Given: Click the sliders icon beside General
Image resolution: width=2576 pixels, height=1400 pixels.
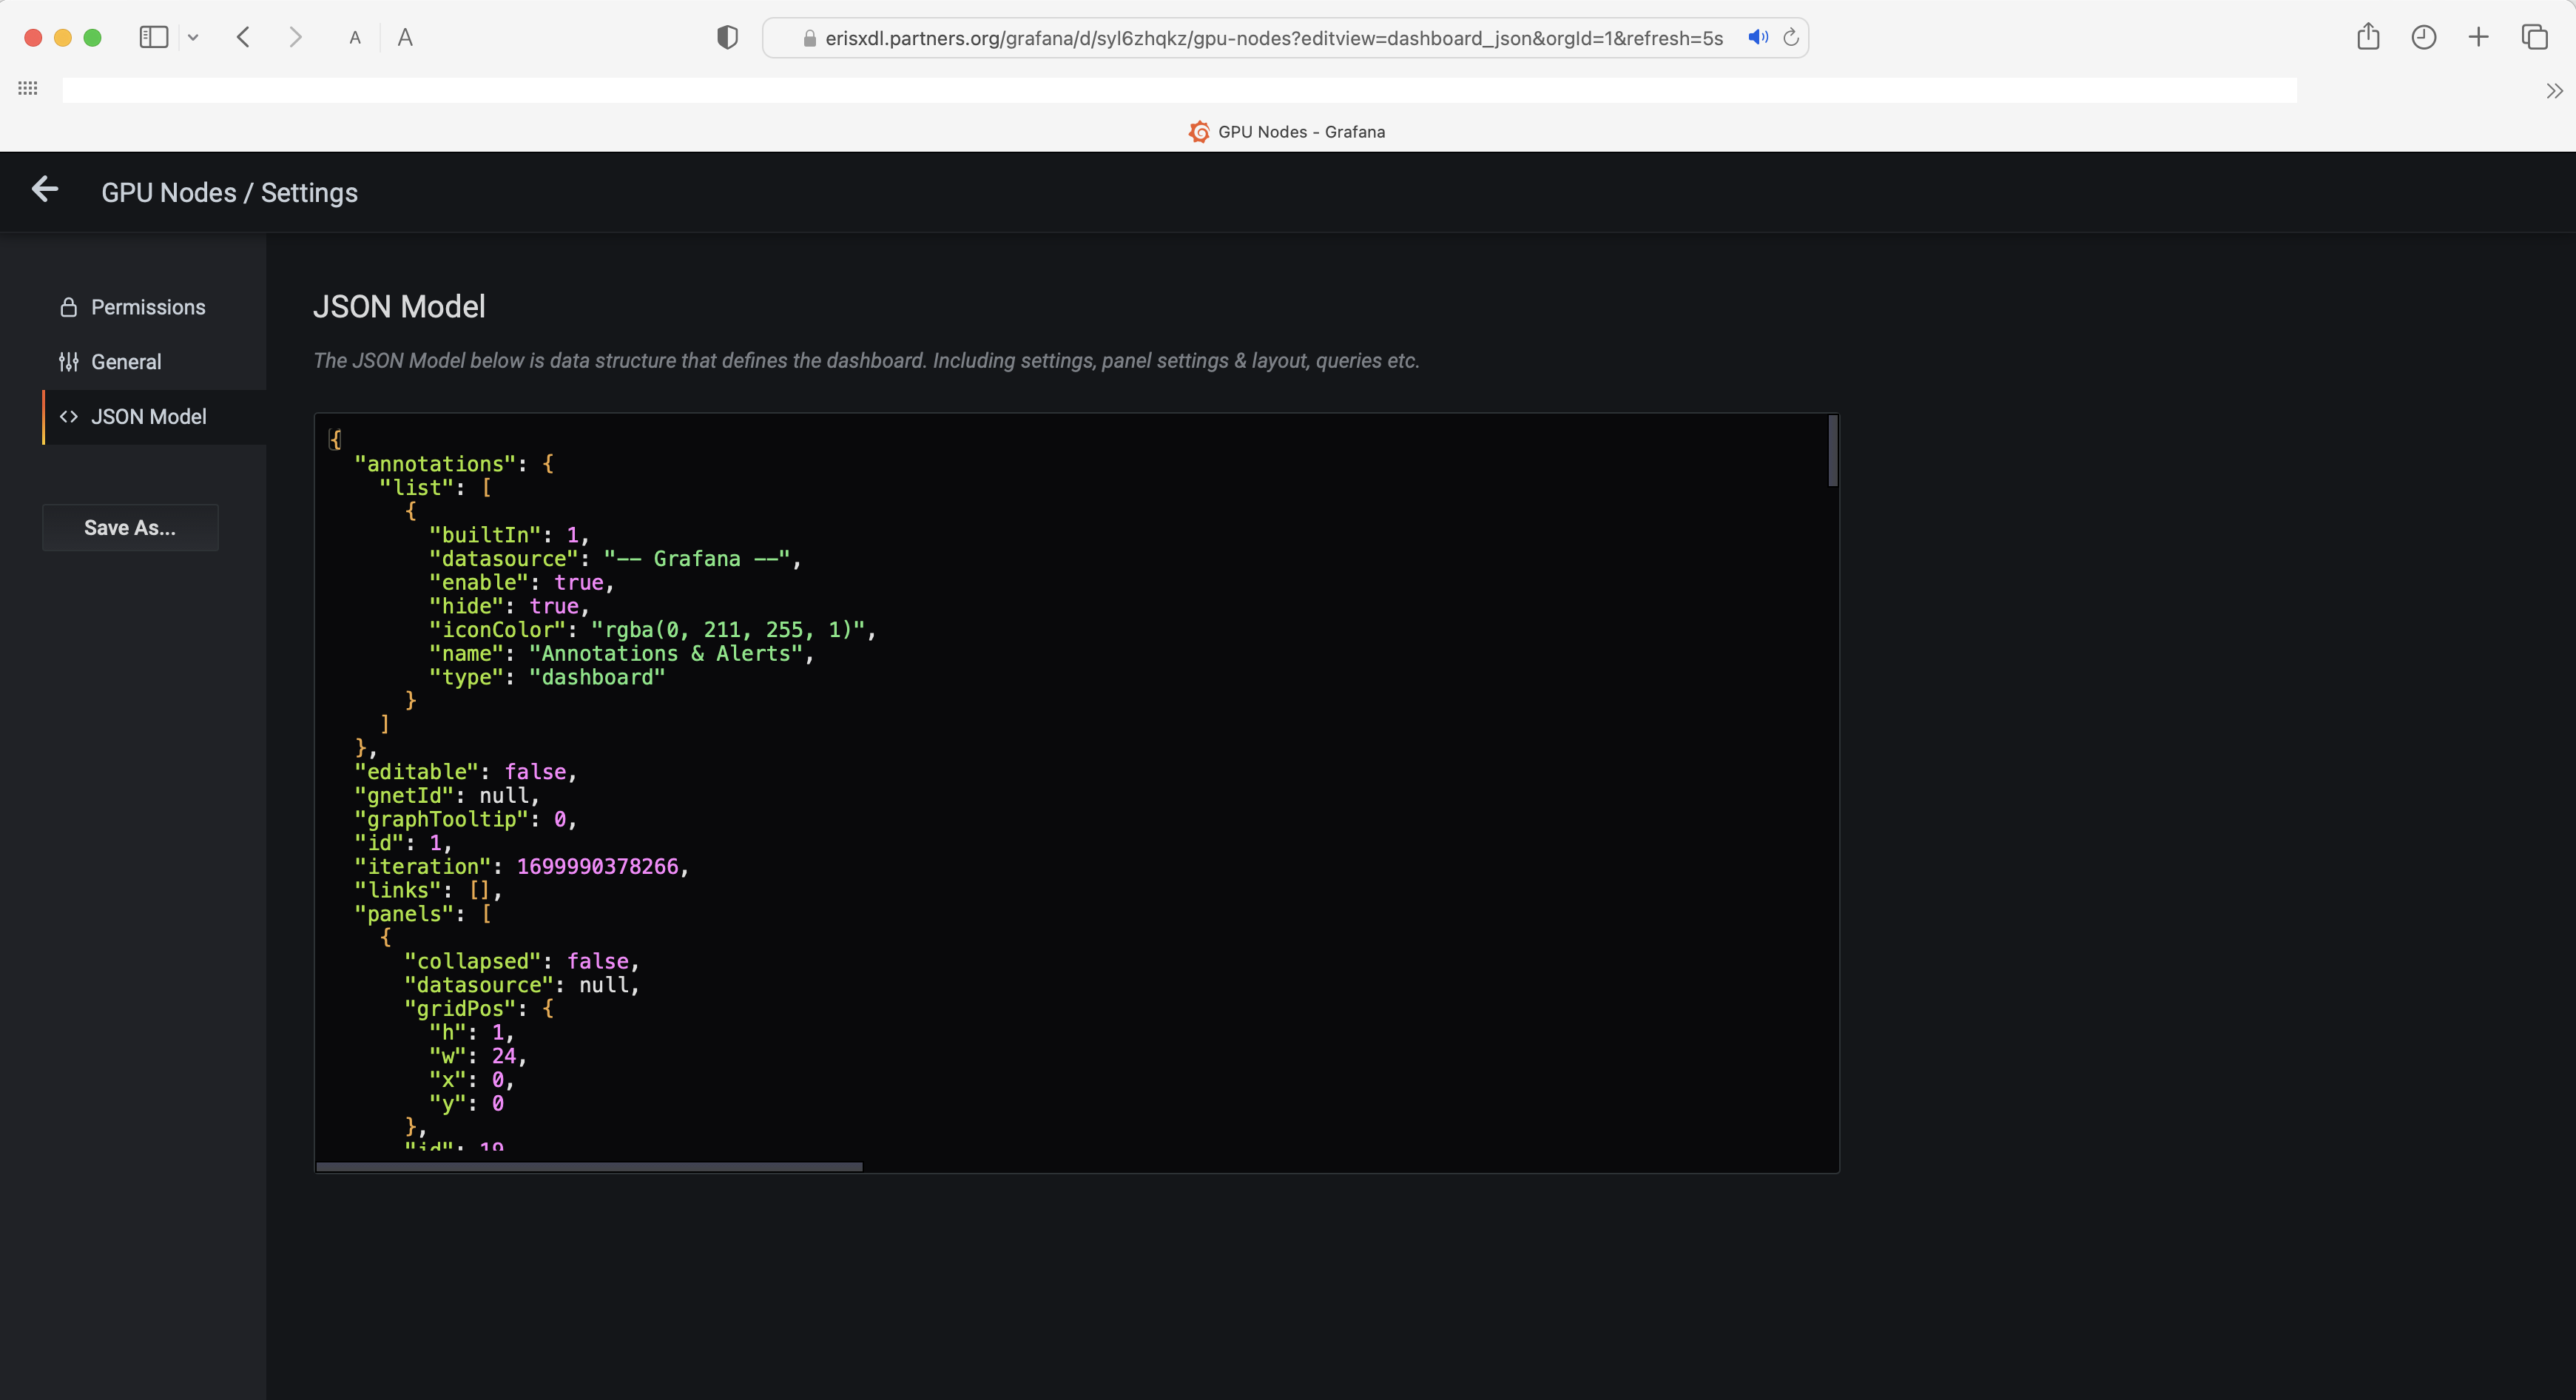Looking at the screenshot, I should (x=69, y=362).
